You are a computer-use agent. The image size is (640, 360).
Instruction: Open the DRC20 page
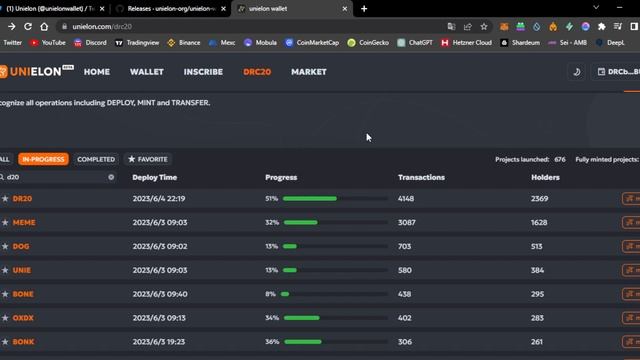[257, 72]
